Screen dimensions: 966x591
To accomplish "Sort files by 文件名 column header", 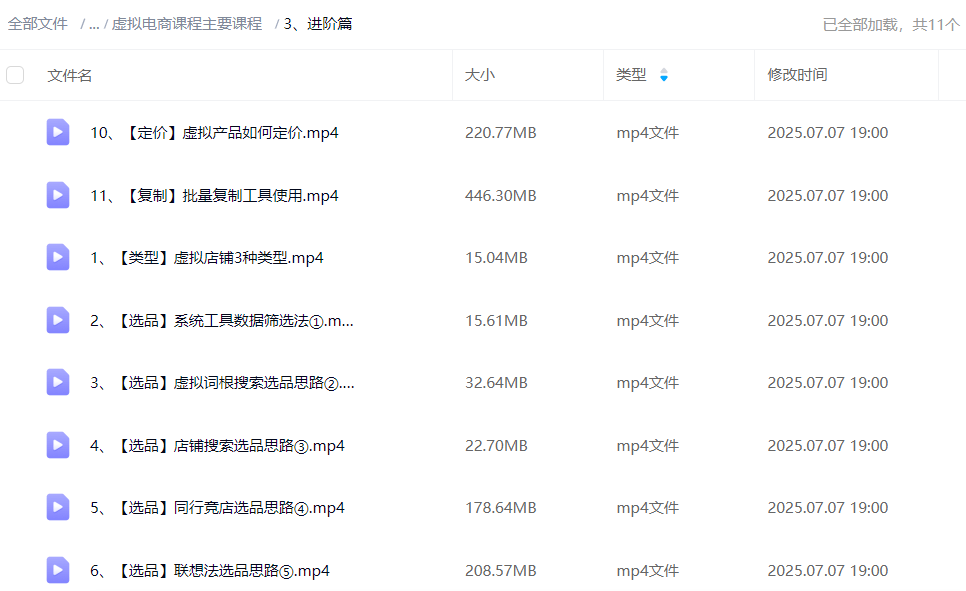I will click(70, 75).
